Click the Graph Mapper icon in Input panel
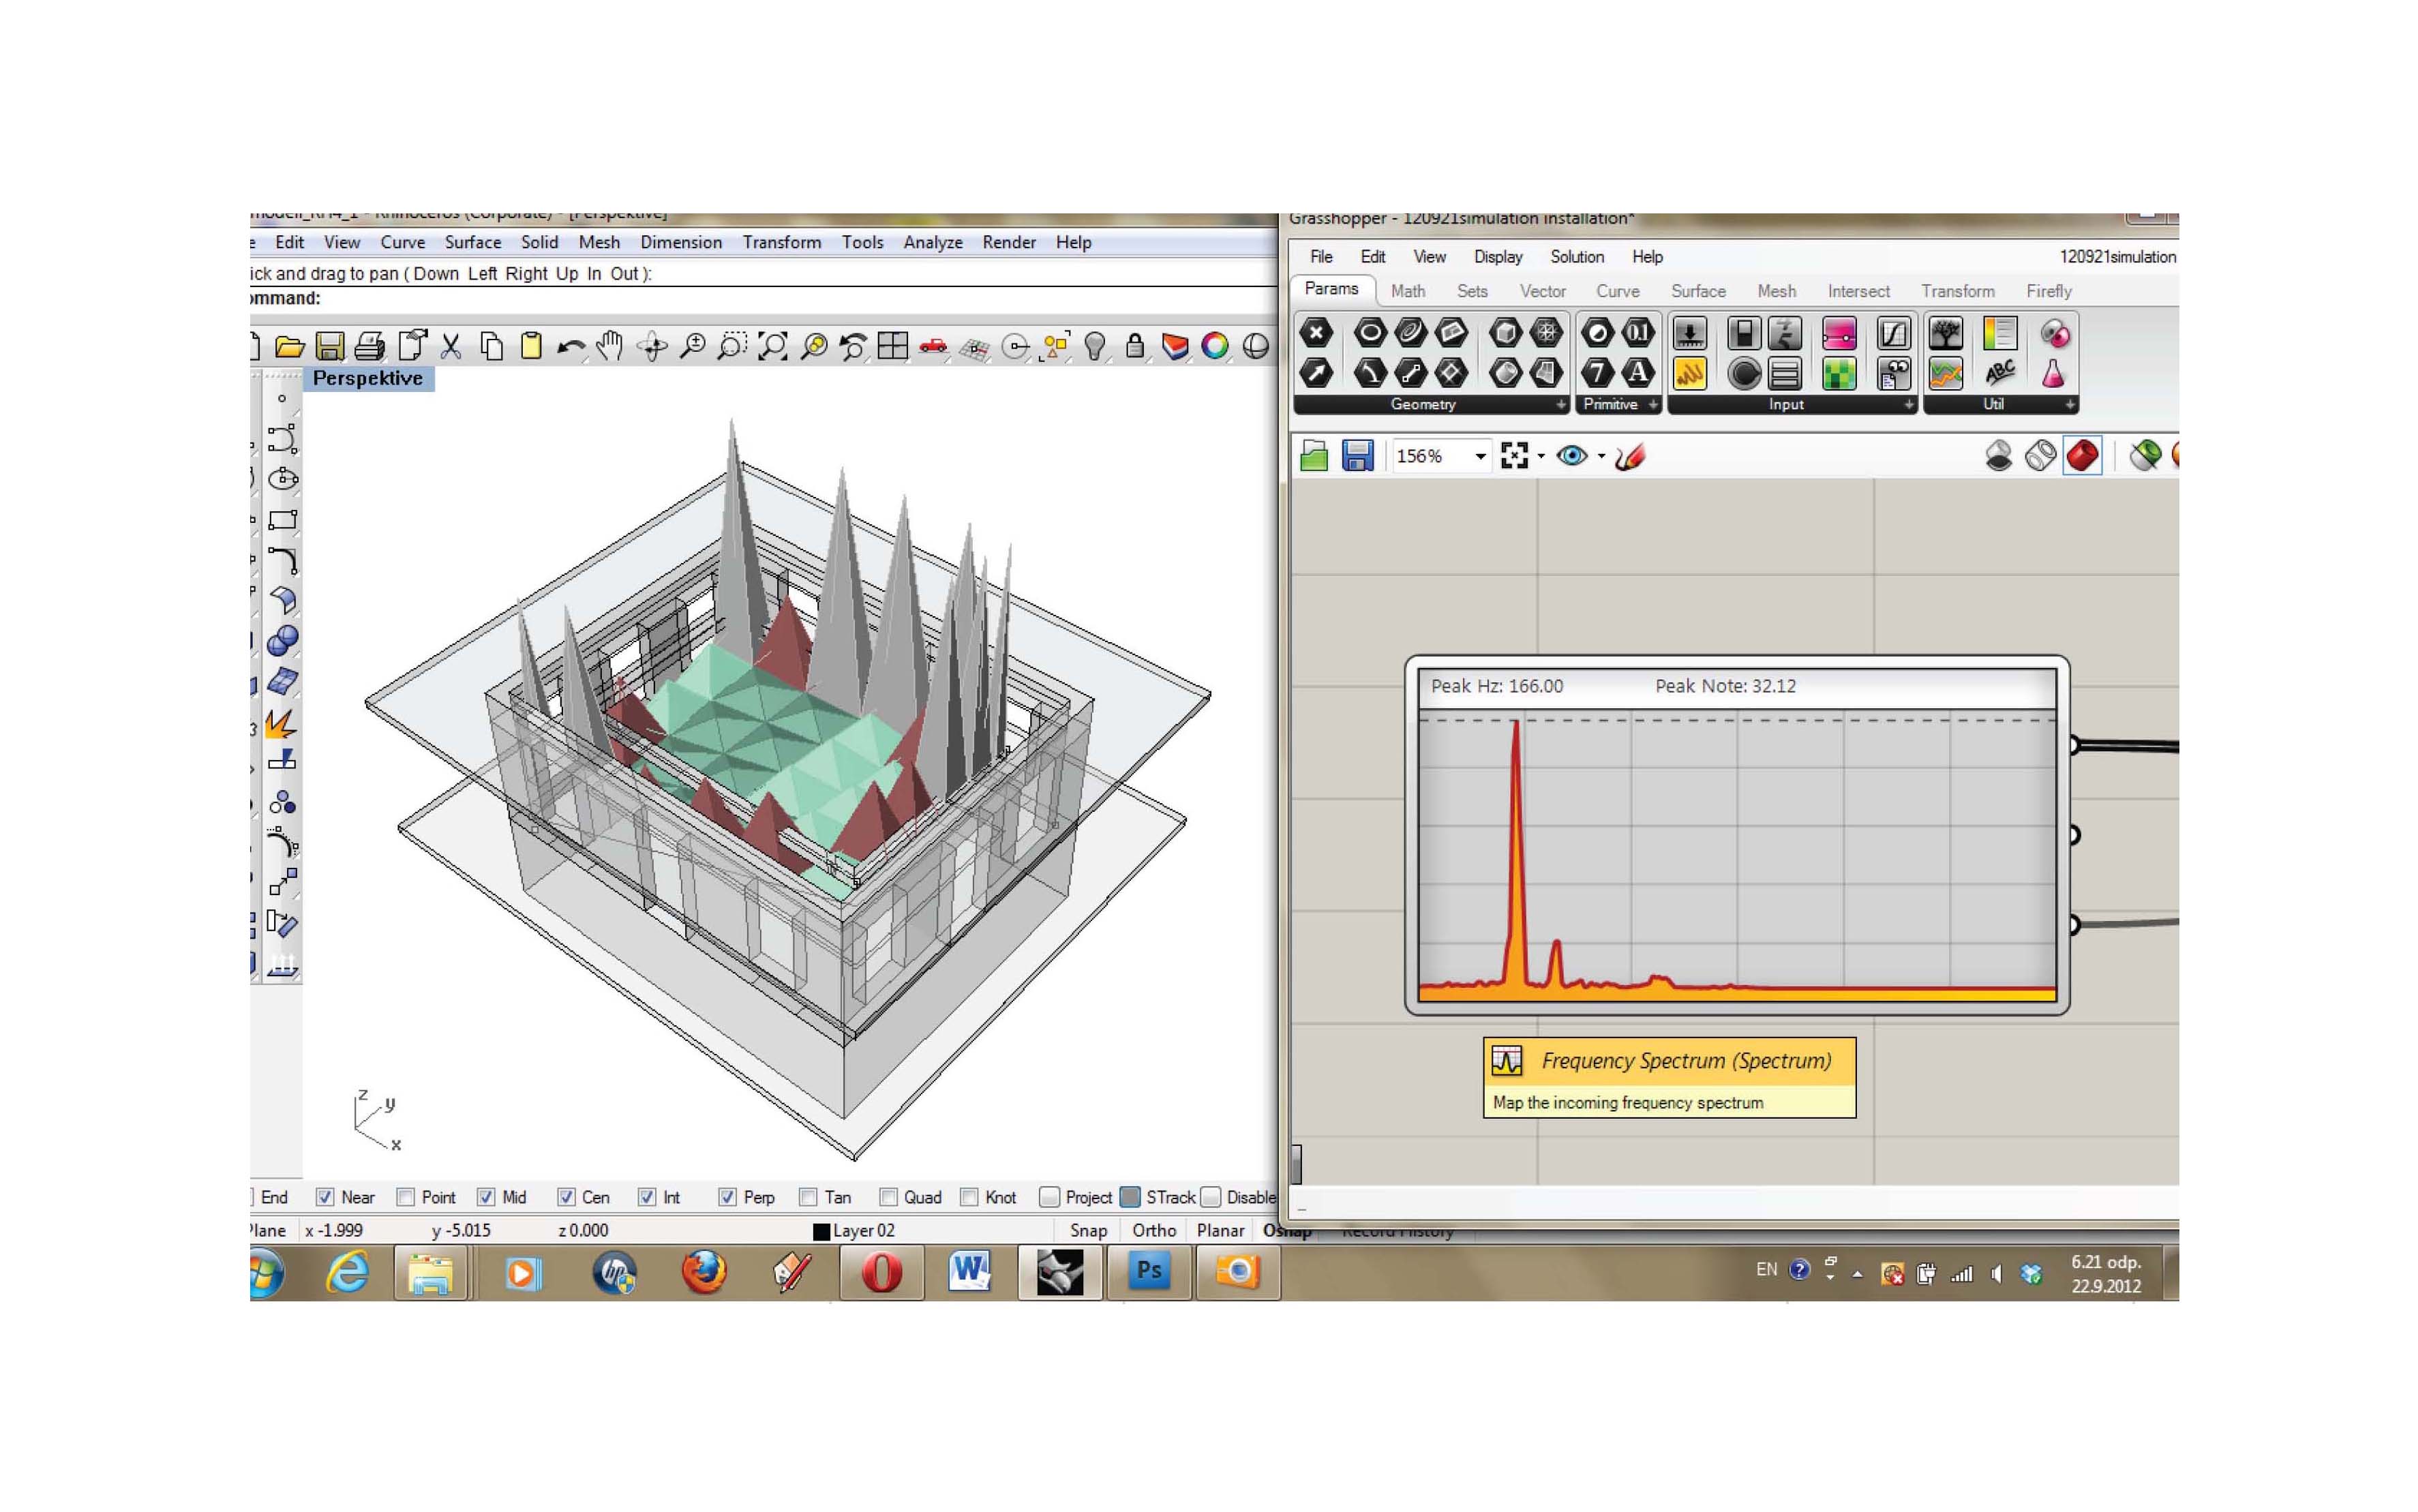 pos(1893,333)
